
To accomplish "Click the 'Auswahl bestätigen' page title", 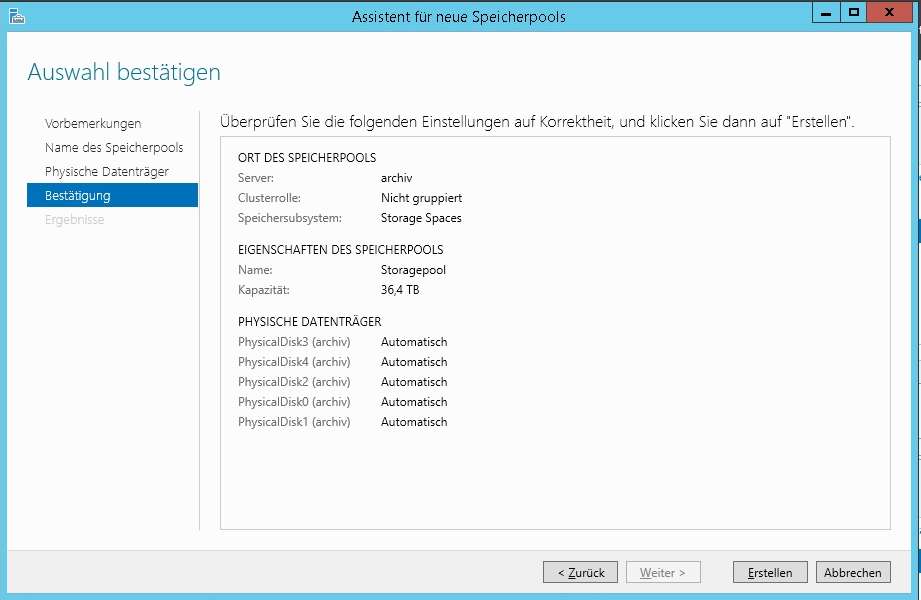I will pyautogui.click(x=124, y=72).
